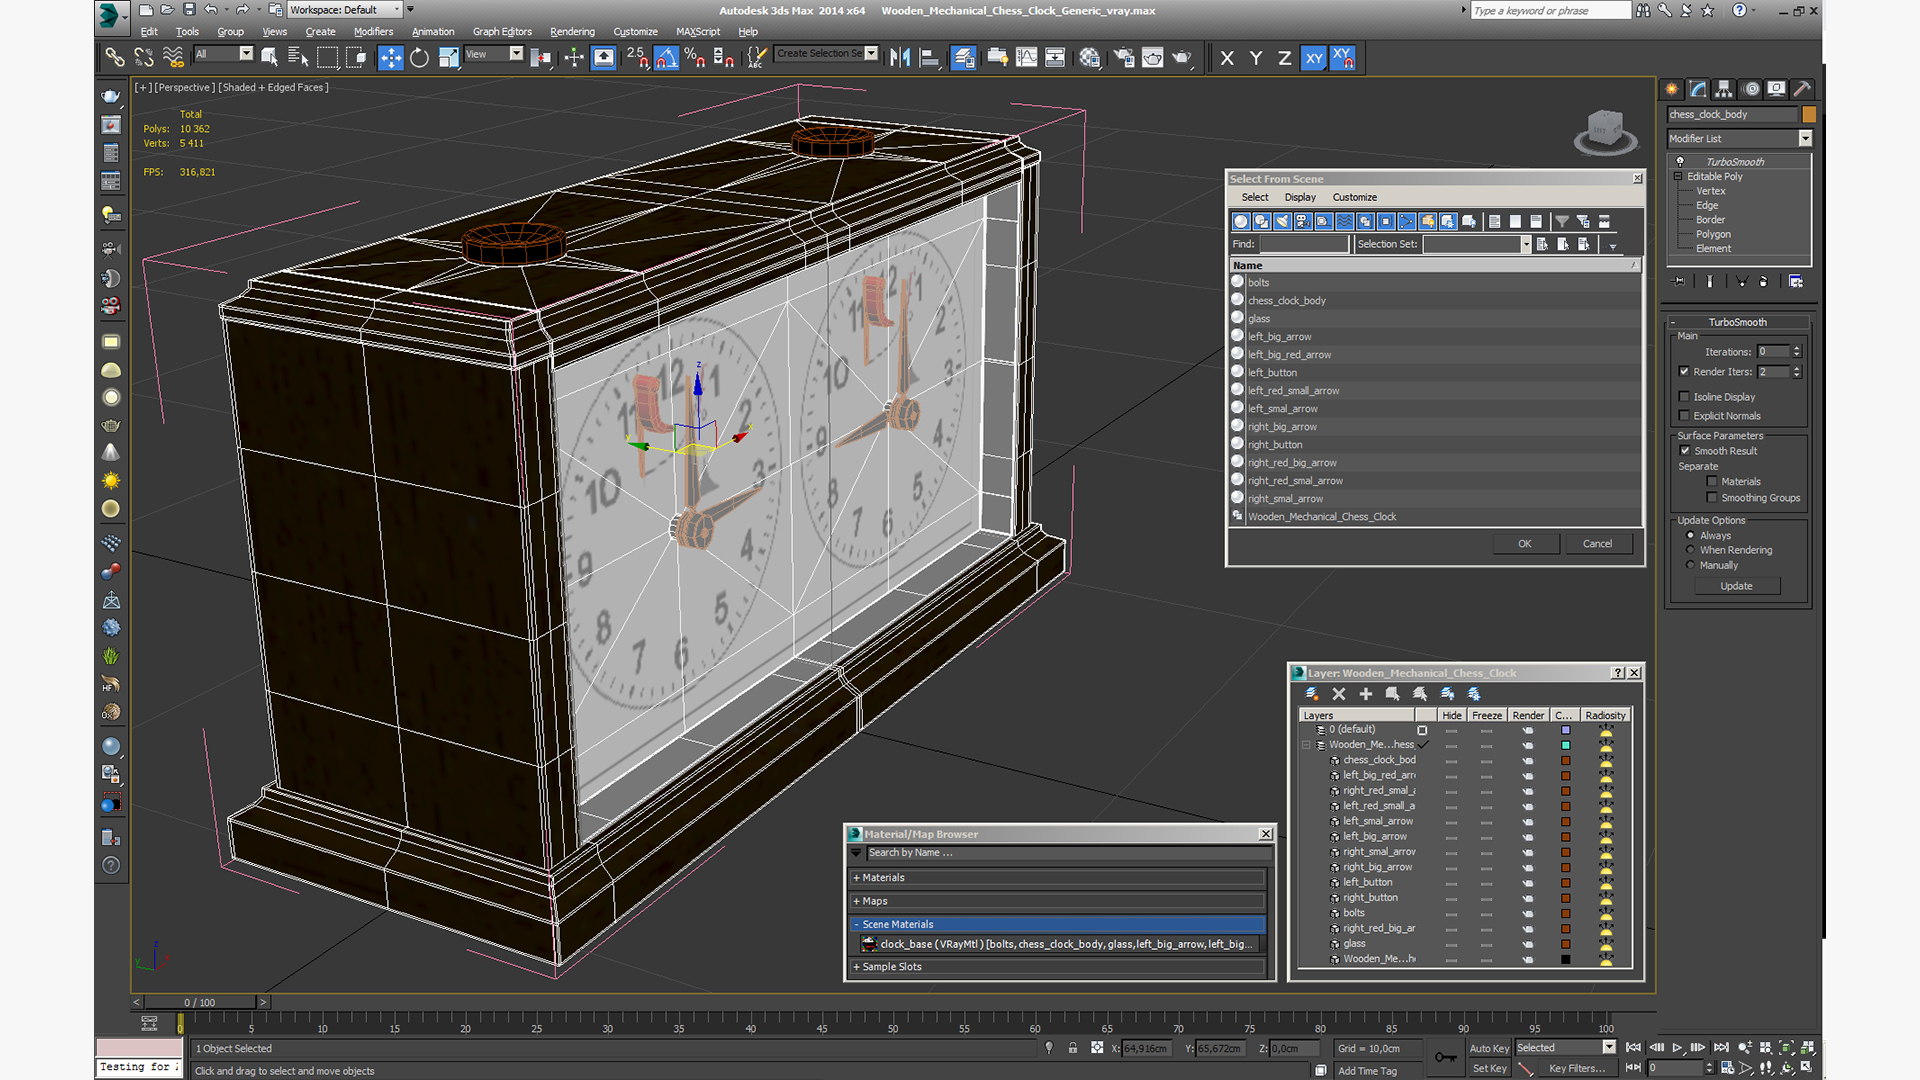
Task: Open Customize menu in Select From Scene
Action: [1354, 198]
